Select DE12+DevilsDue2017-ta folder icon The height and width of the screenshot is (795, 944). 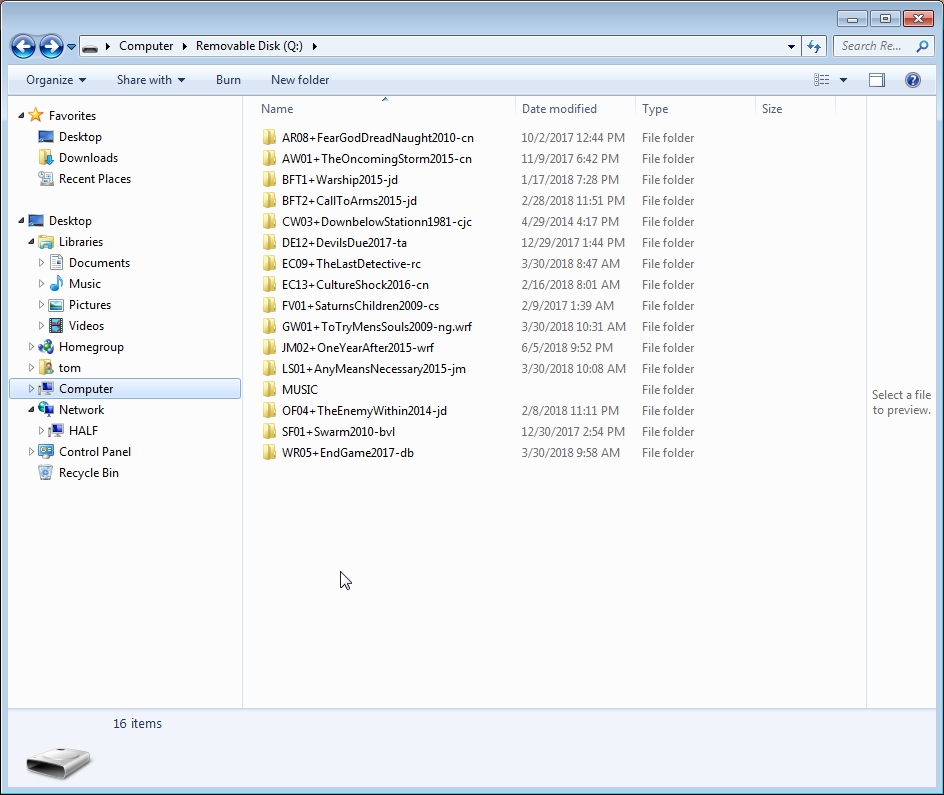[x=269, y=243]
